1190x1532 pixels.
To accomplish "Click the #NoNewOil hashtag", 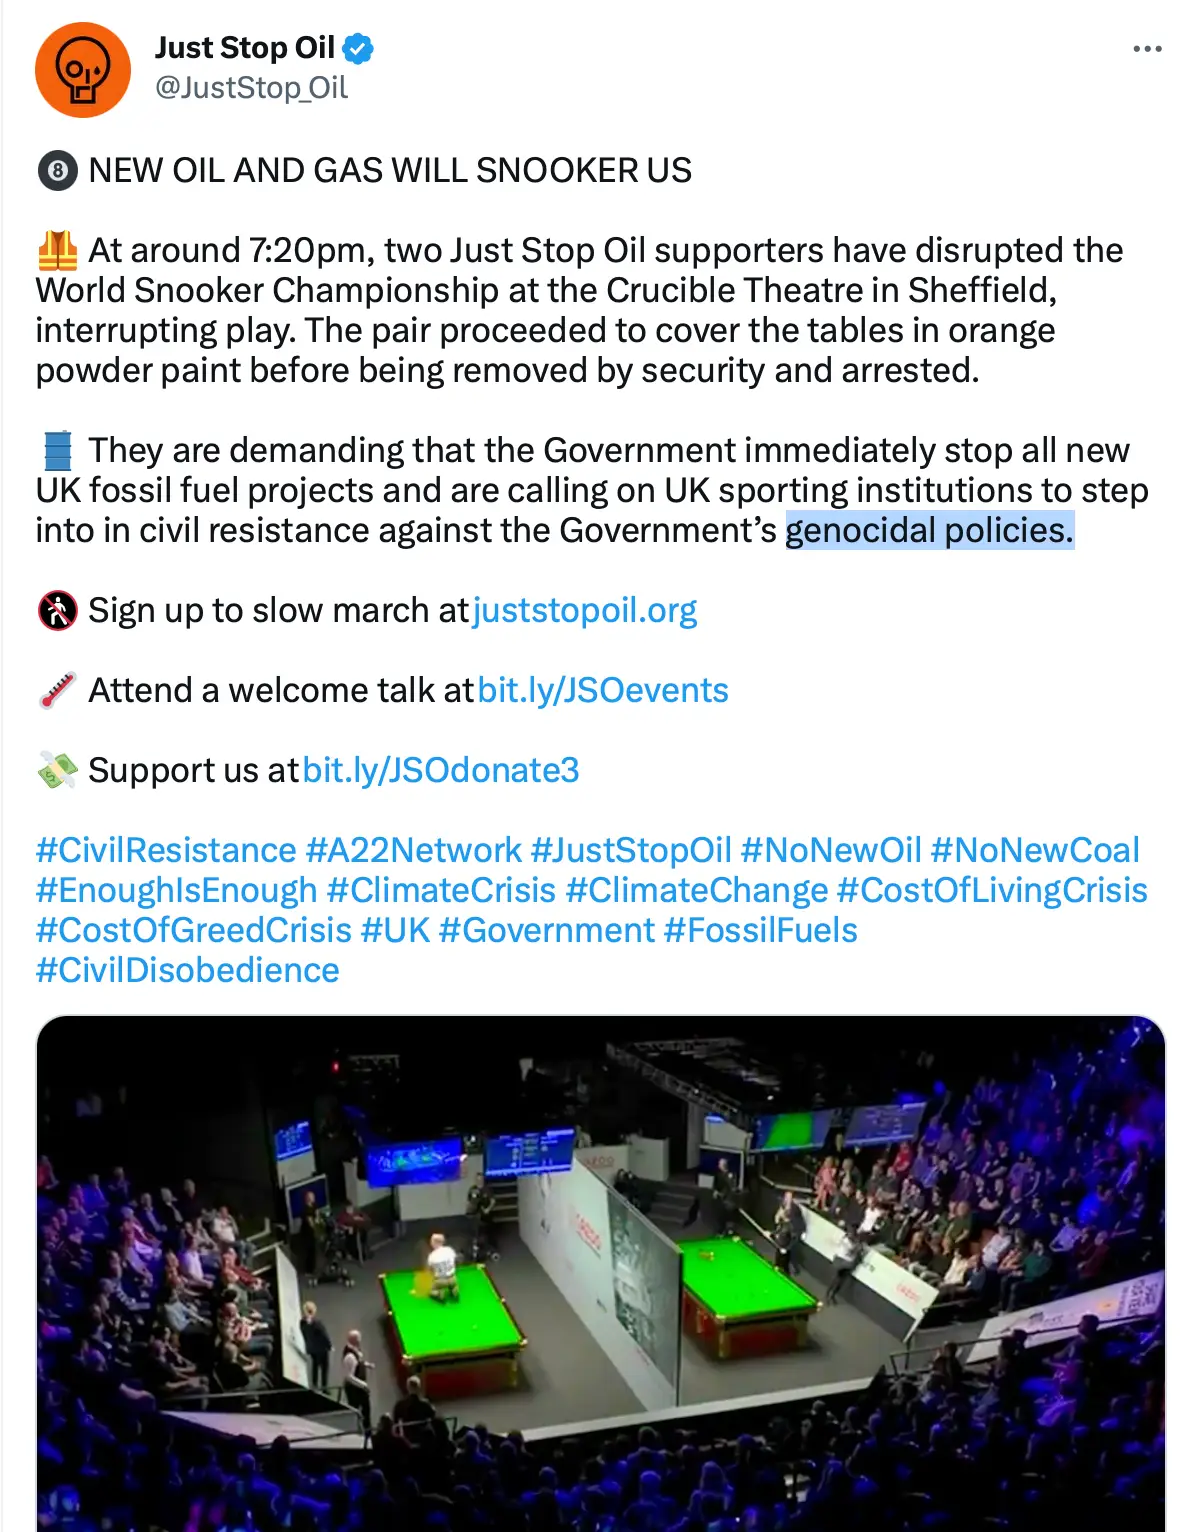I will [x=831, y=850].
